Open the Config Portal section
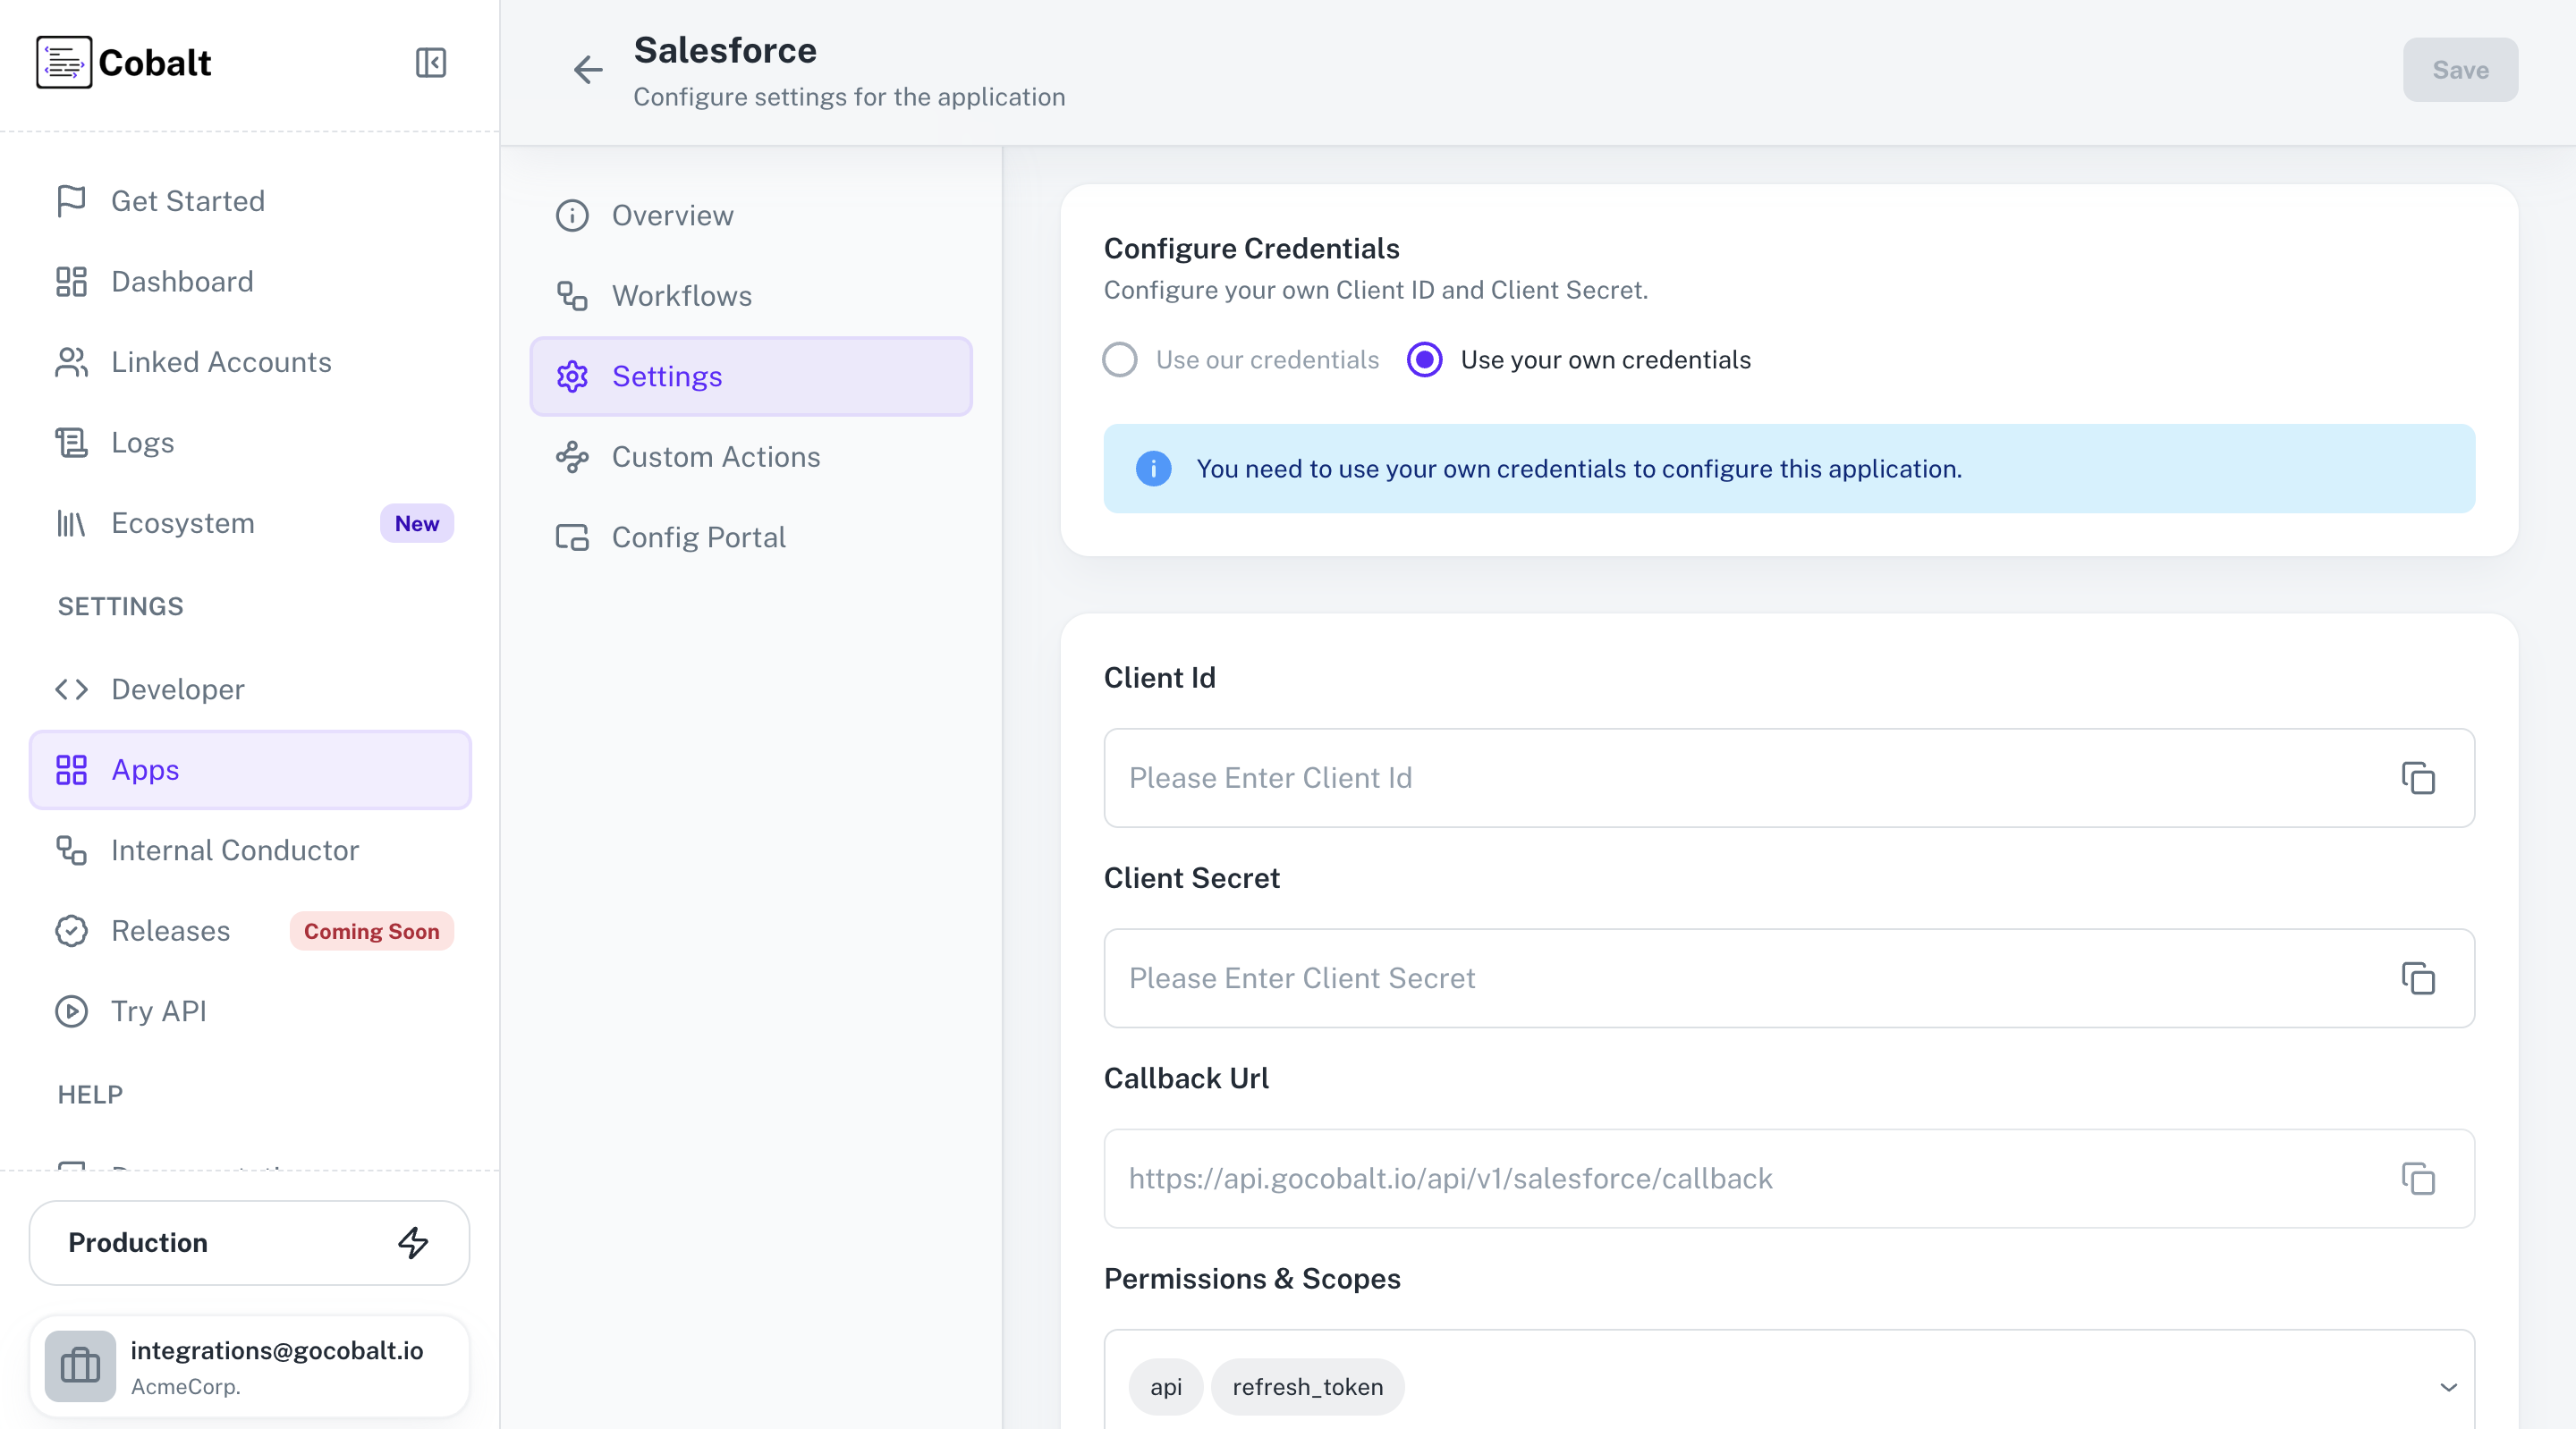Screen dimensions: 2576x1429 click(698, 537)
